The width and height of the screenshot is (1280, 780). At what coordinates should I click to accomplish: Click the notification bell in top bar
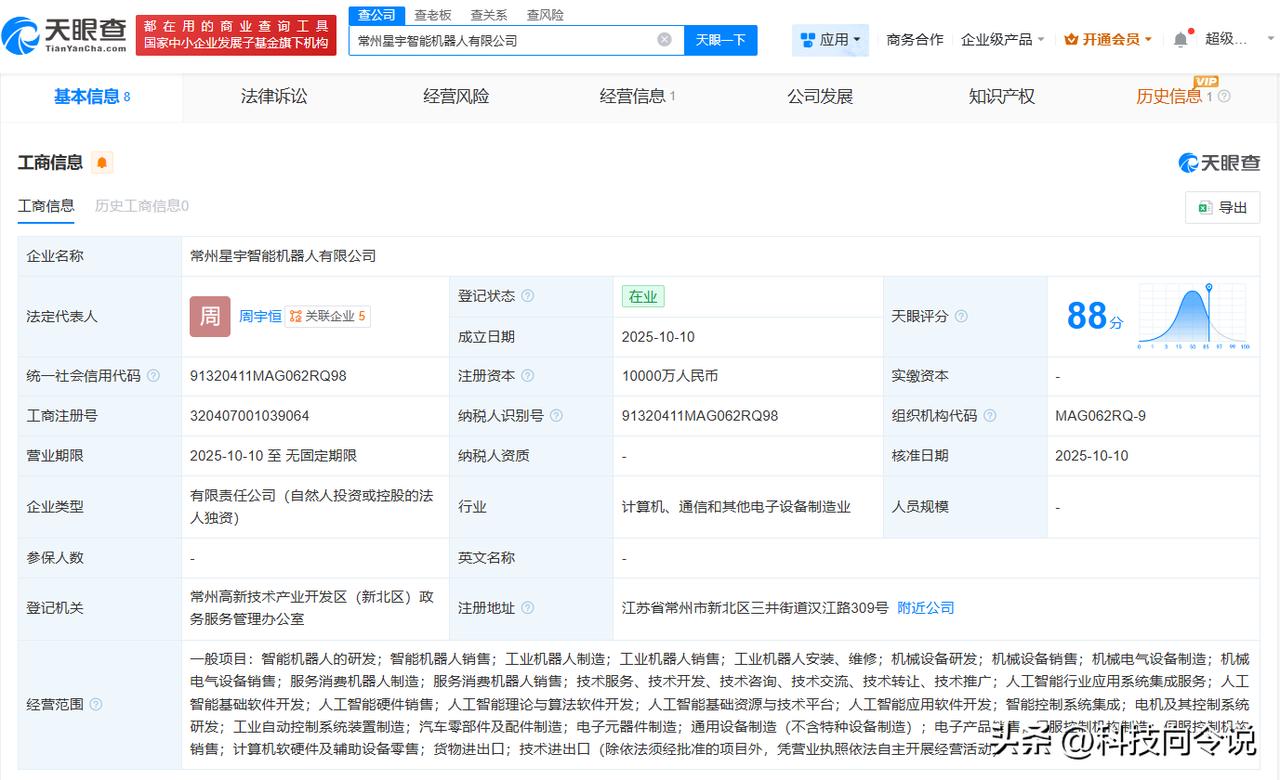click(x=1180, y=40)
